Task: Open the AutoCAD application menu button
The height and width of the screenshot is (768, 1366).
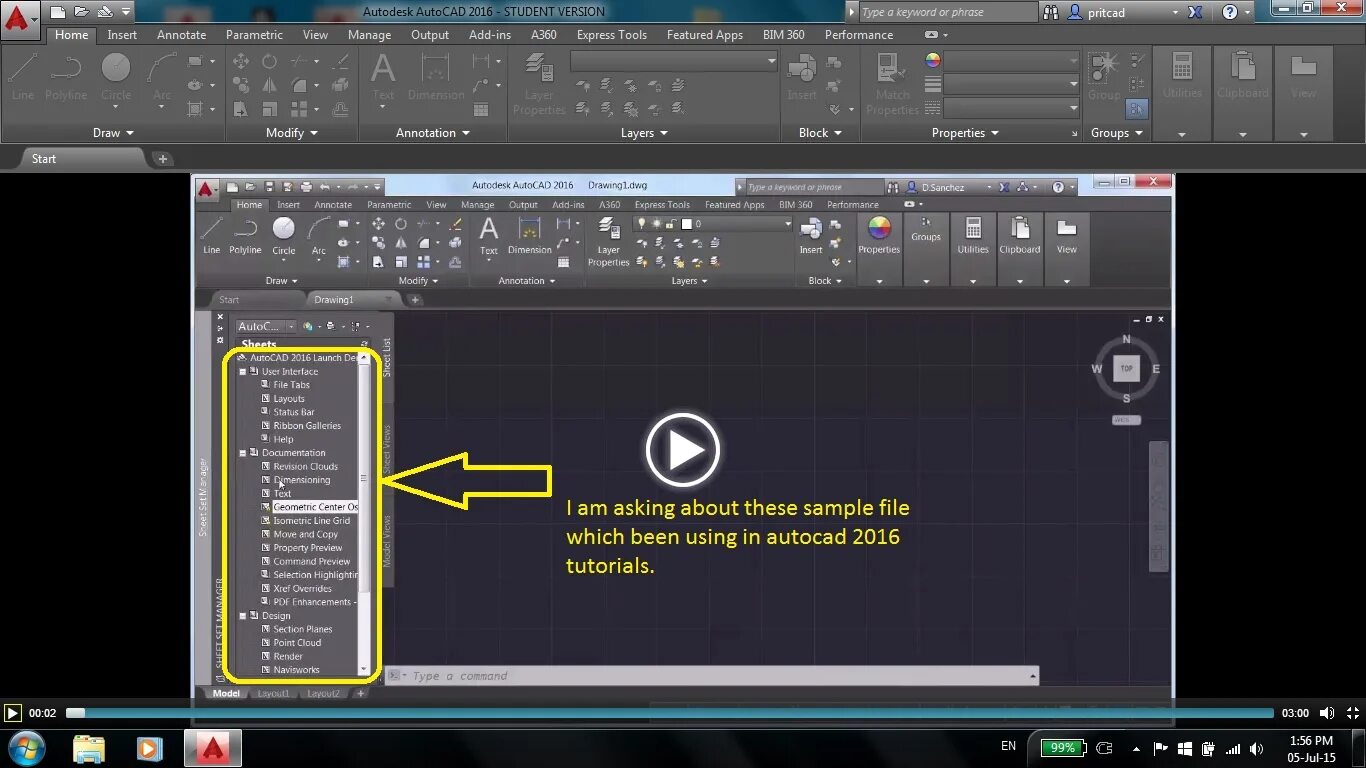Action: point(20,20)
